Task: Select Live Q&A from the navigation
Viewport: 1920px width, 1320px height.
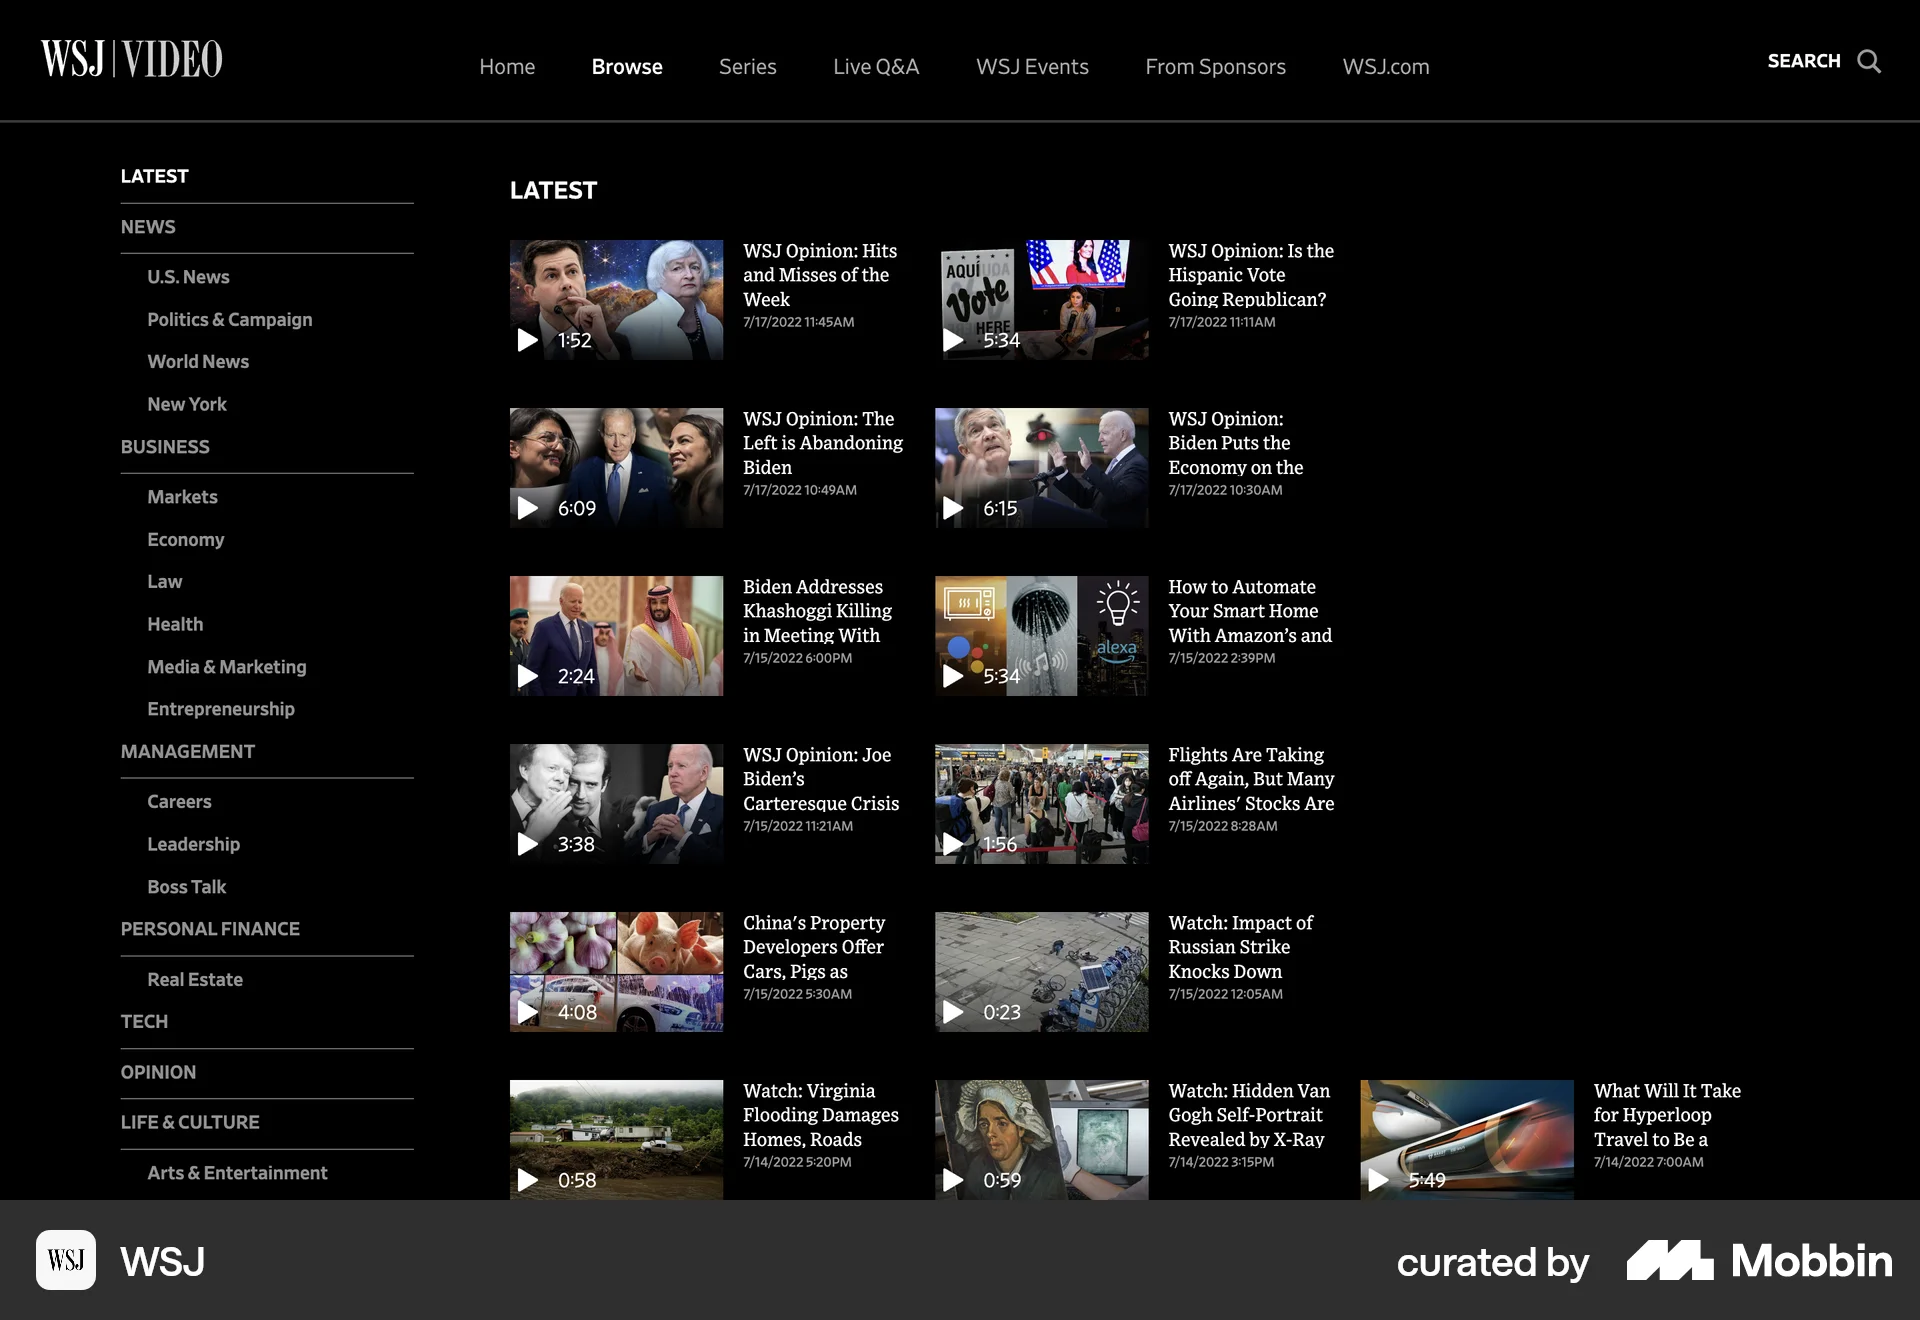Action: pos(875,66)
